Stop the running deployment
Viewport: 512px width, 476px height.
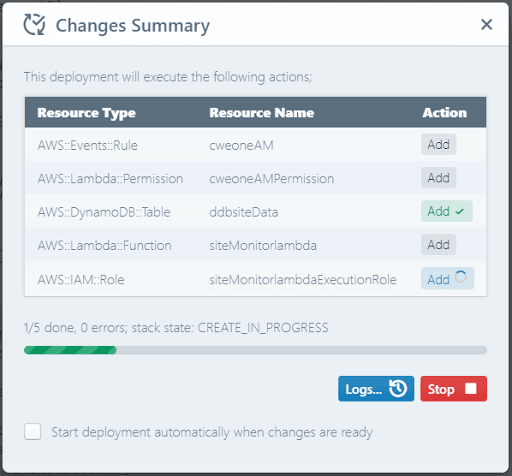[x=453, y=389]
